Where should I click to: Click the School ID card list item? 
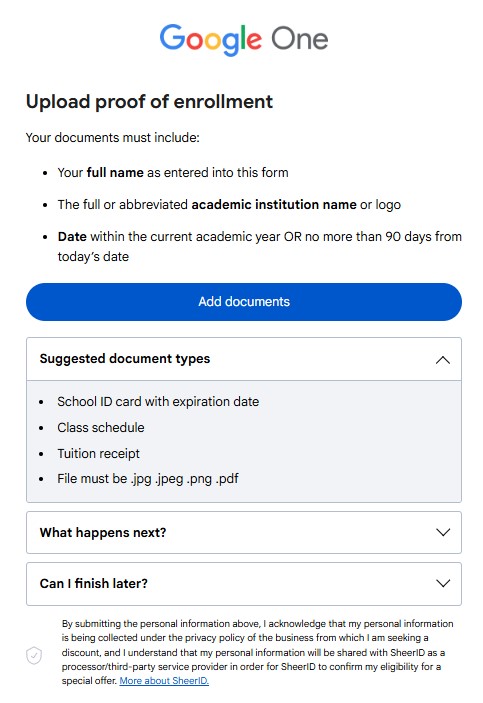(158, 401)
